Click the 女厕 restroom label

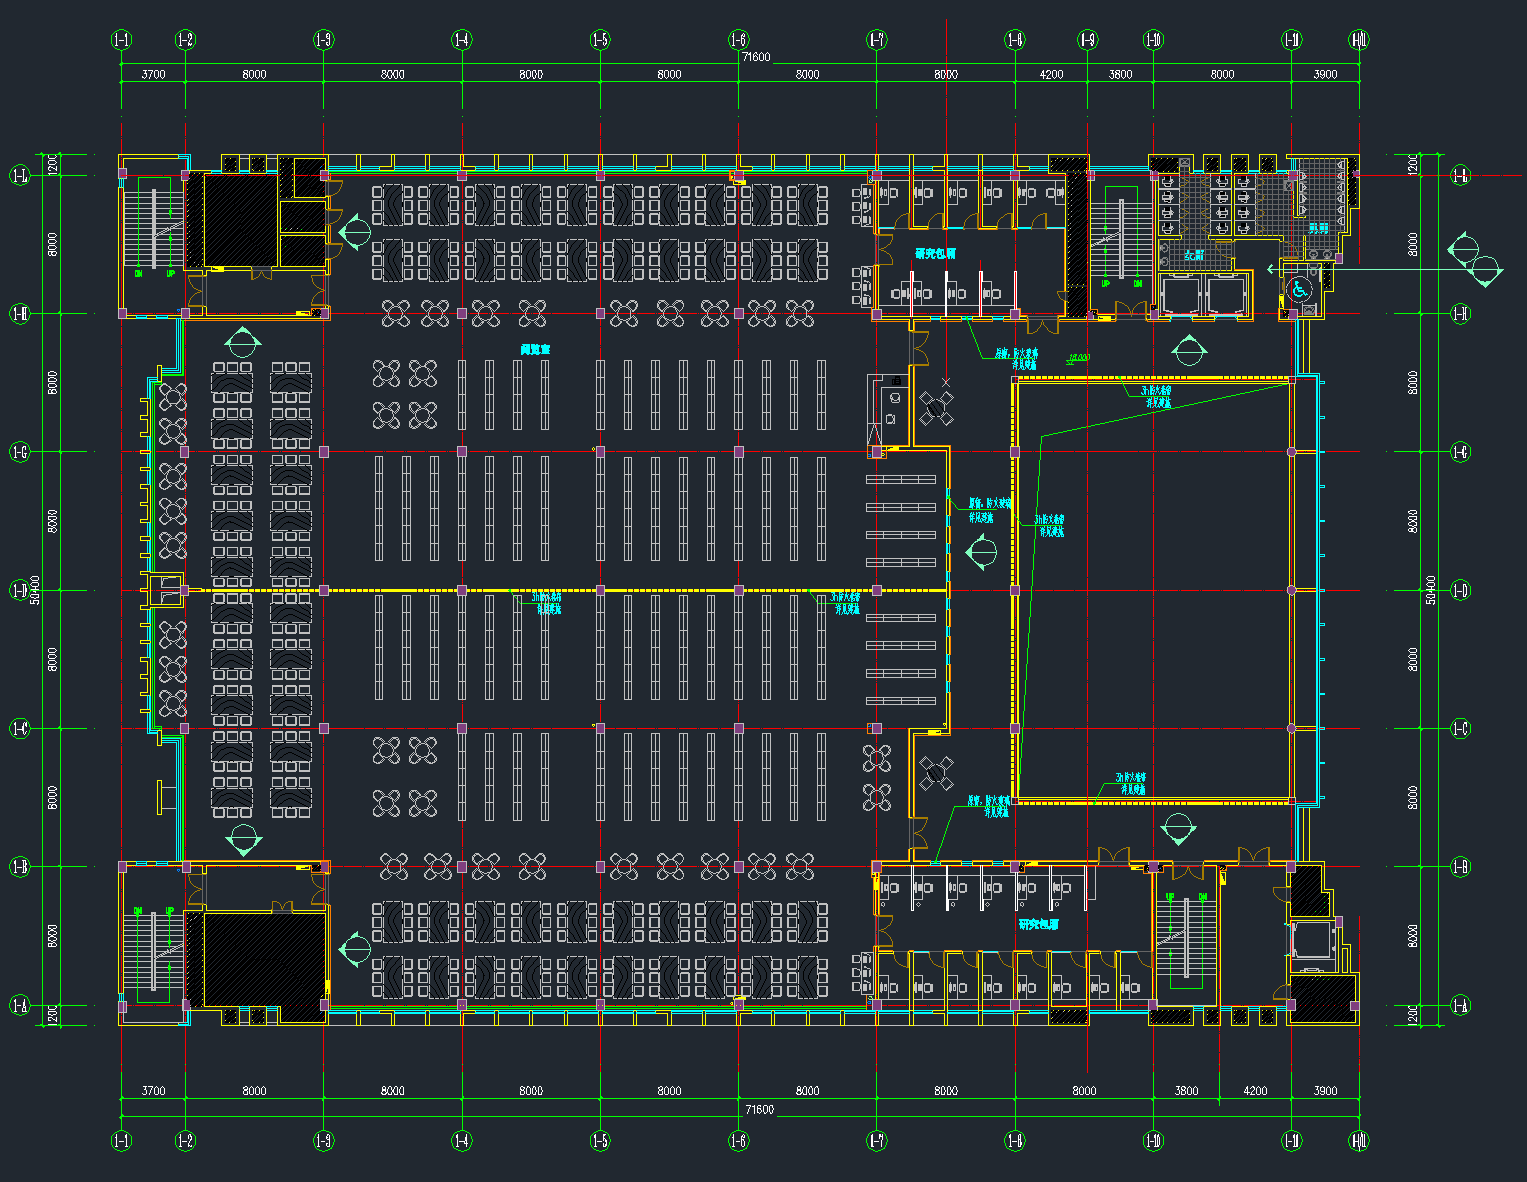pyautogui.click(x=1193, y=255)
